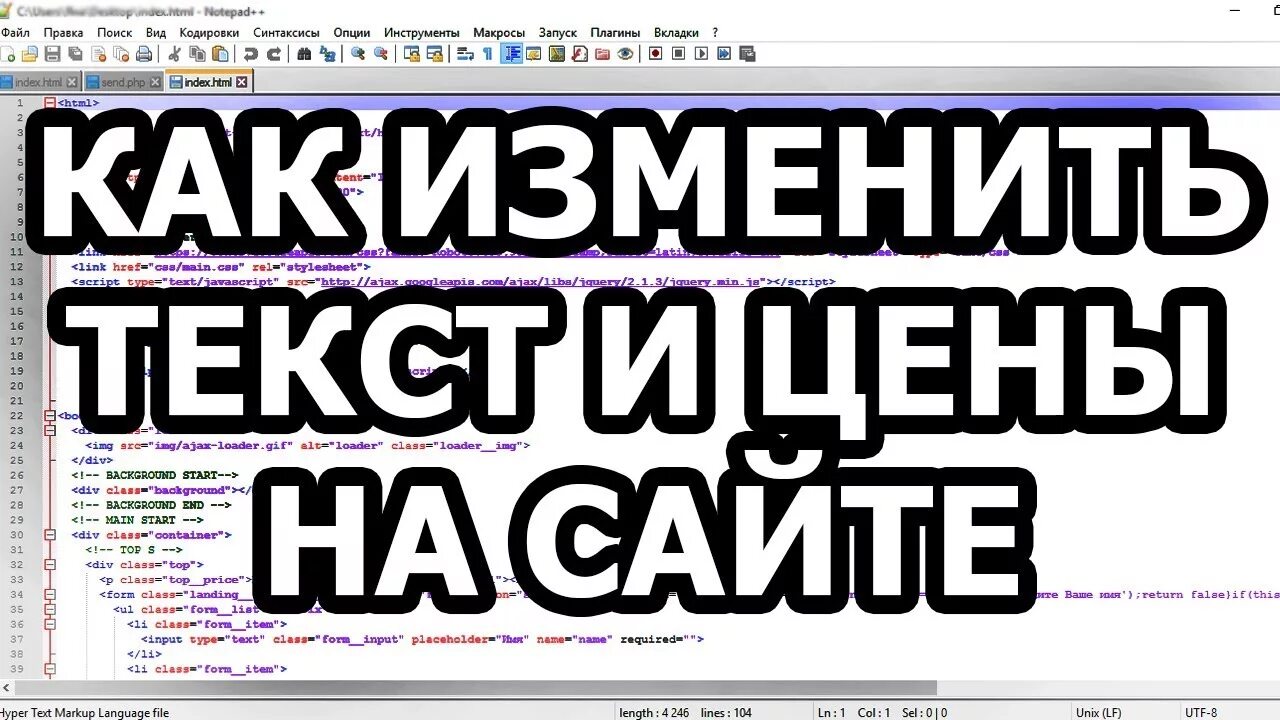This screenshot has width=1280, height=720.
Task: Collapse the ul fold on line 35
Action: pyautogui.click(x=50, y=608)
